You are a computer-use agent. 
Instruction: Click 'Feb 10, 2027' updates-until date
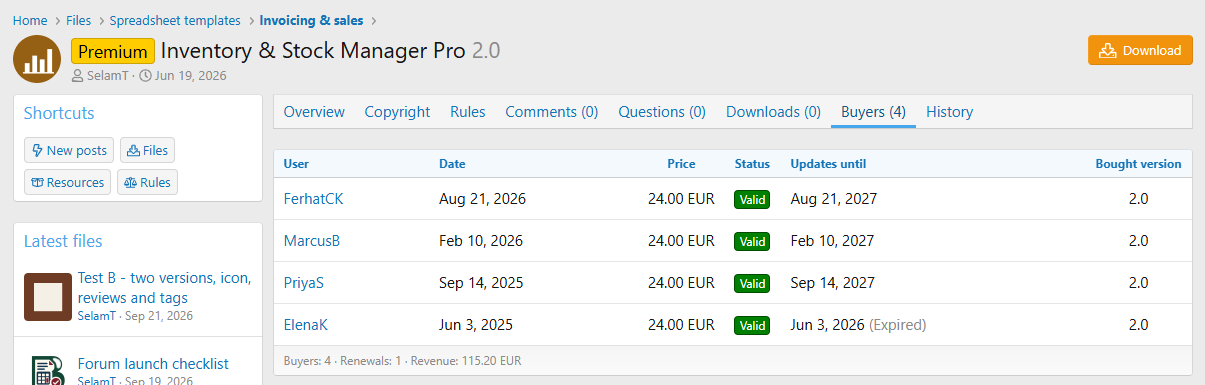click(x=832, y=241)
